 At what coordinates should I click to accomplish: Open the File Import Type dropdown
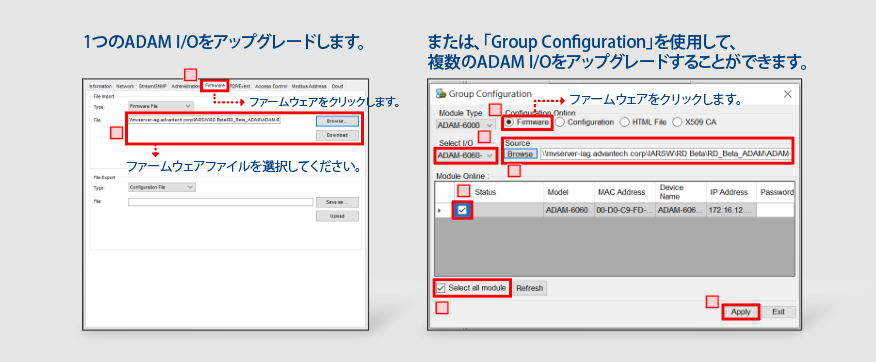(161, 106)
